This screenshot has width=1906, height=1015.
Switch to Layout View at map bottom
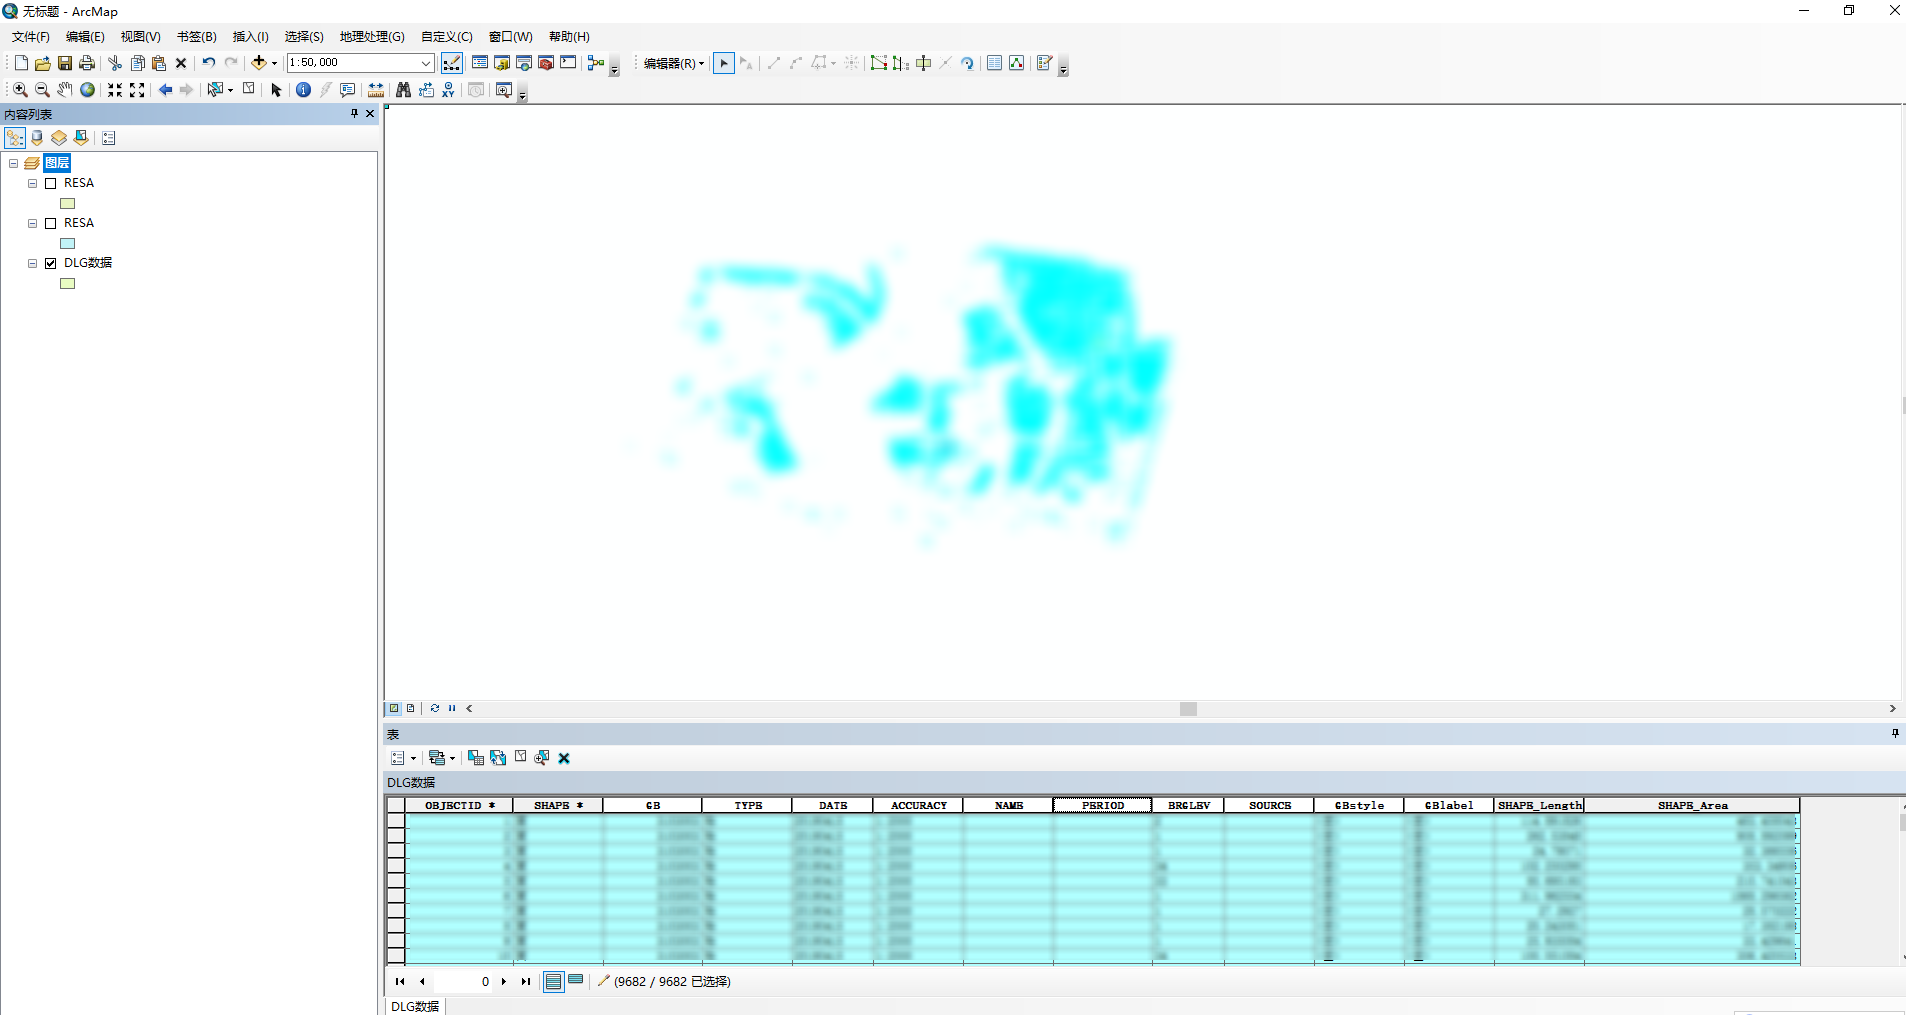point(410,708)
